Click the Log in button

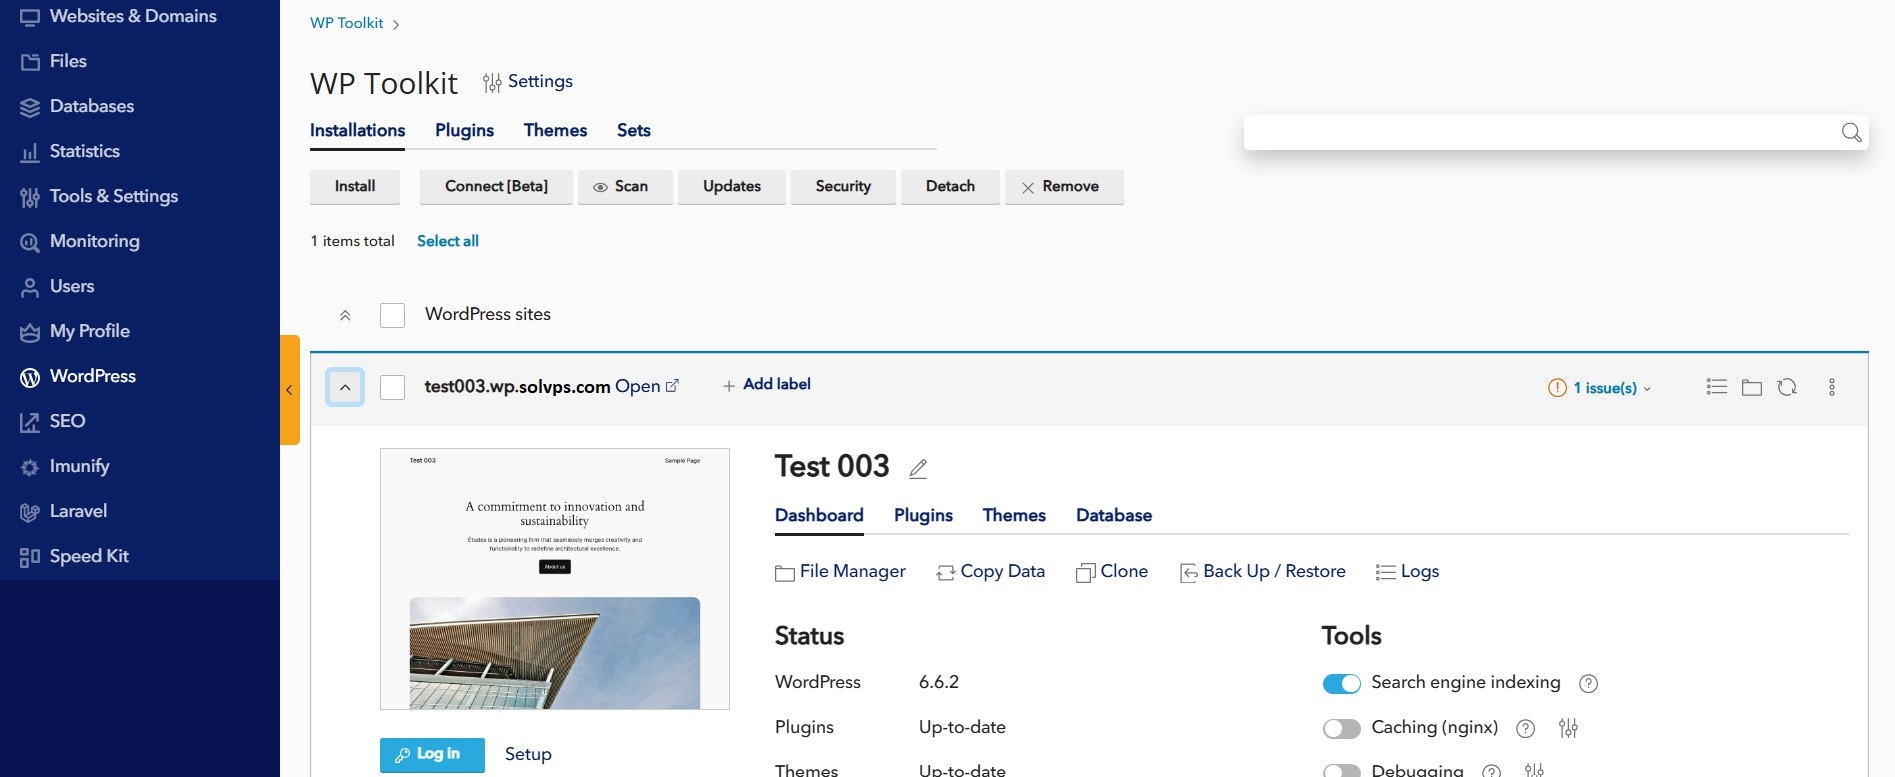click(x=432, y=755)
